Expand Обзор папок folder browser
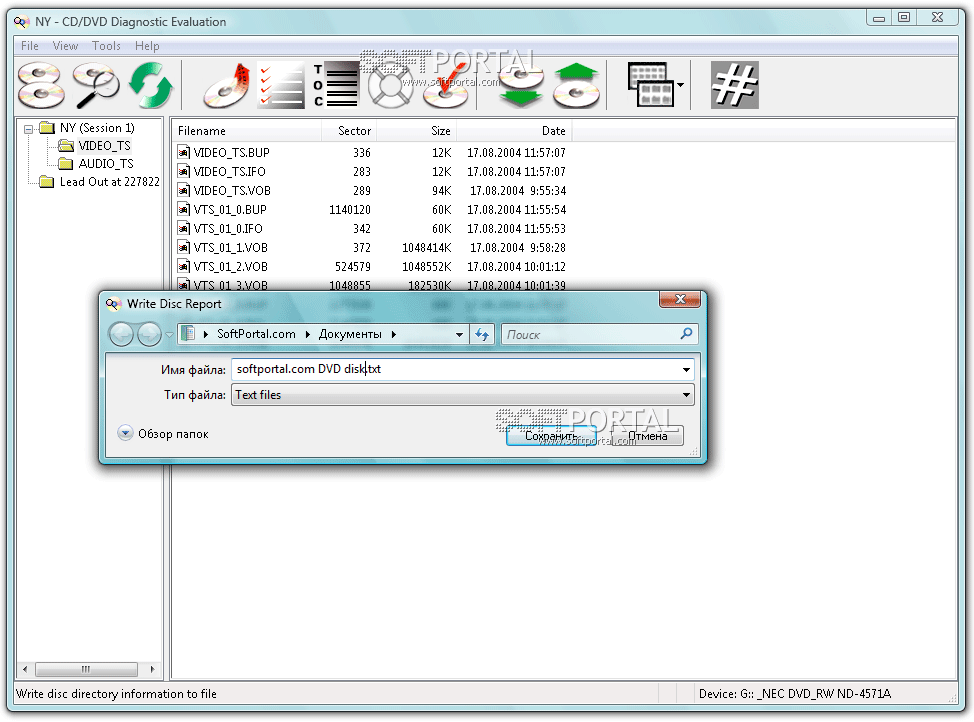 pos(163,434)
